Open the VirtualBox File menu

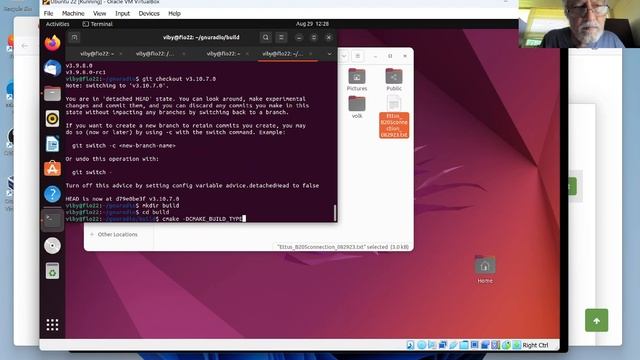48,13
